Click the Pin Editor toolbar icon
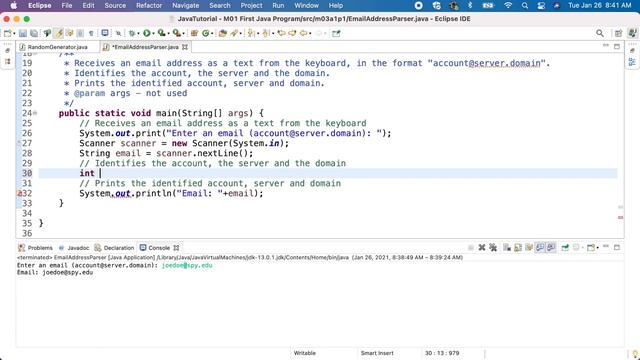The height and width of the screenshot is (360, 640). coord(336,33)
